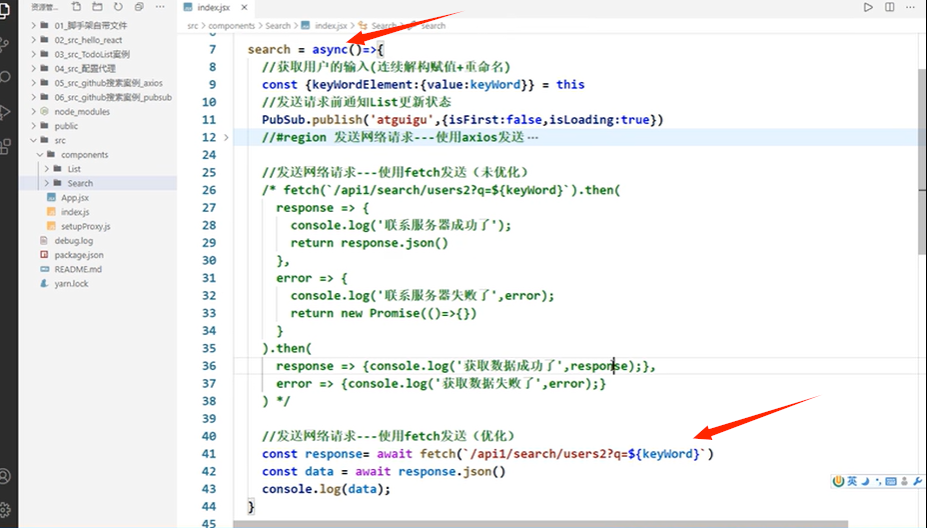
Task: Open the debug.log file
Action: pos(73,241)
